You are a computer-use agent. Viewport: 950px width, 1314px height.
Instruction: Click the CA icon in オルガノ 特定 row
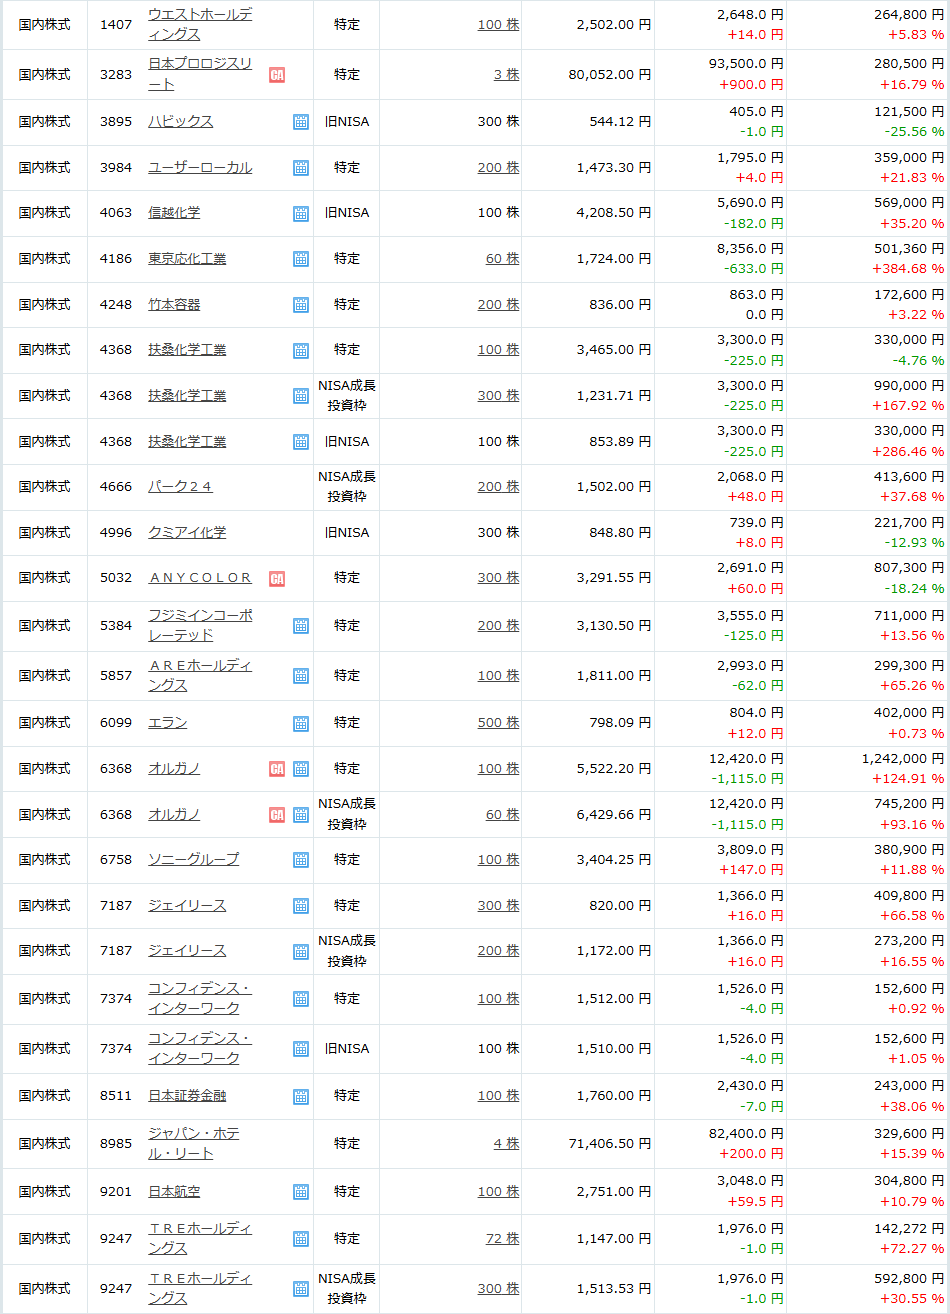point(277,769)
